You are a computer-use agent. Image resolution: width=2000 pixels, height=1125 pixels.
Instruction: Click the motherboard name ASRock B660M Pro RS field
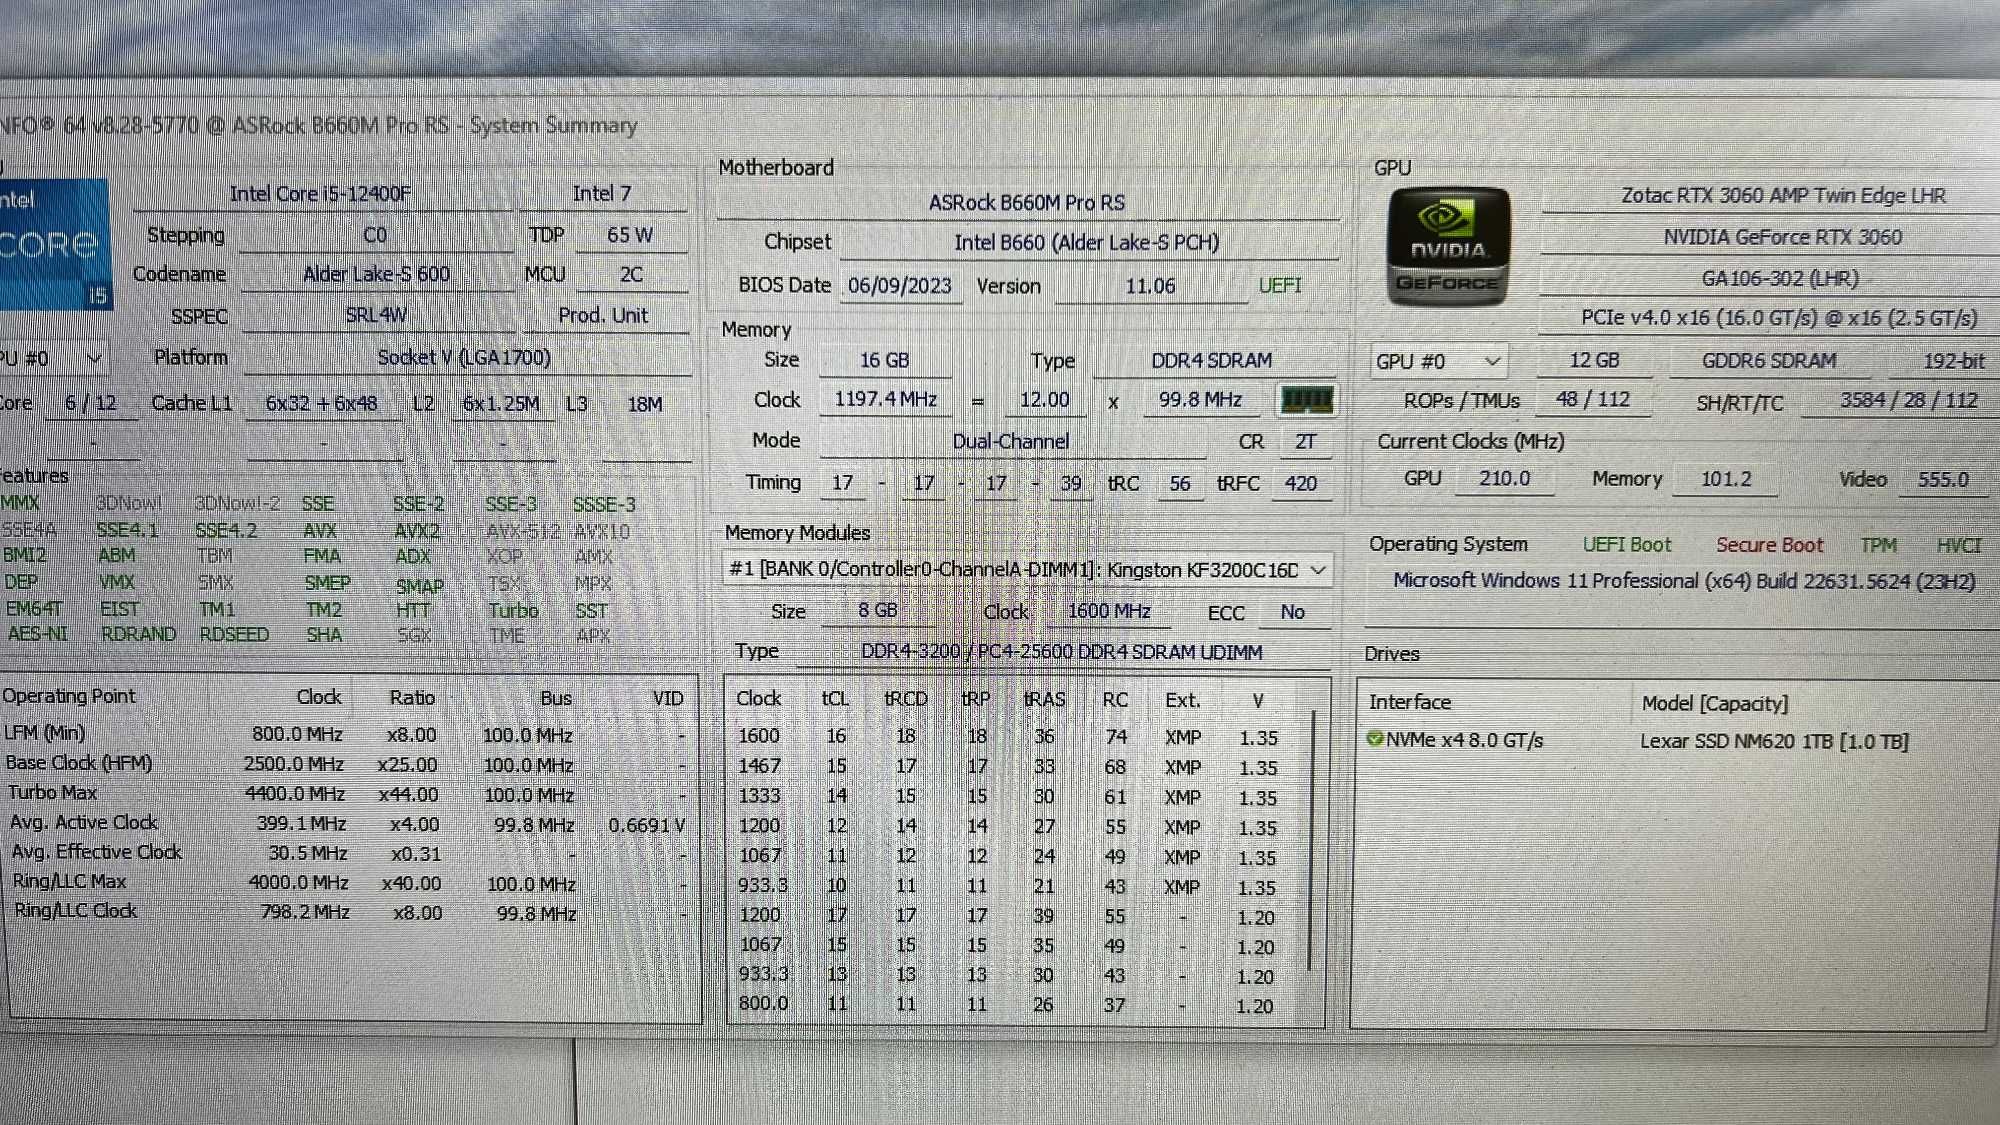(1027, 203)
